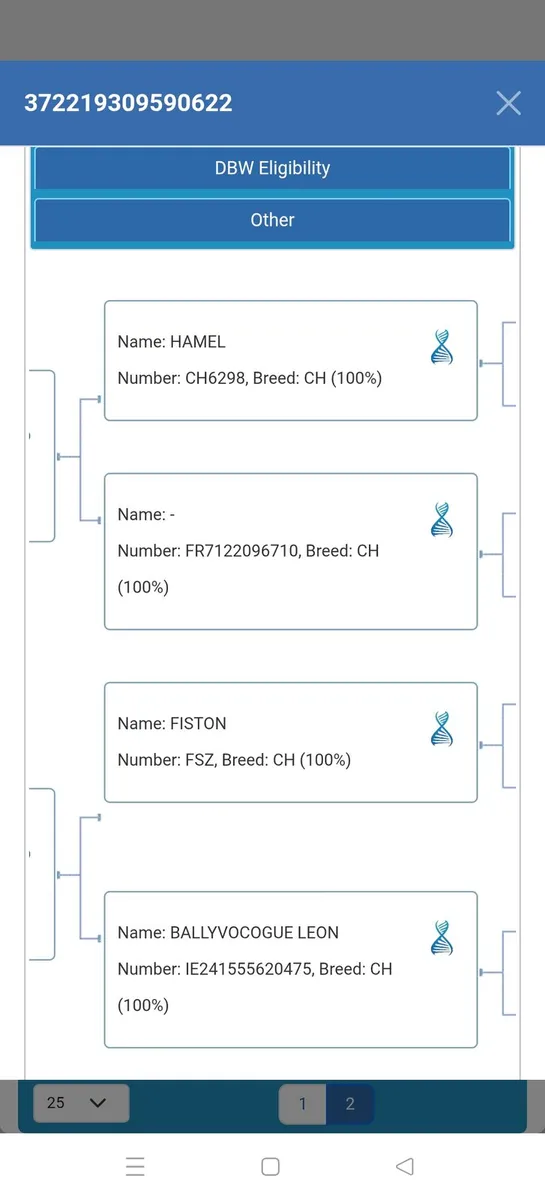This screenshot has height=1200, width=545.
Task: Tap the Android home square icon
Action: point(270,1166)
